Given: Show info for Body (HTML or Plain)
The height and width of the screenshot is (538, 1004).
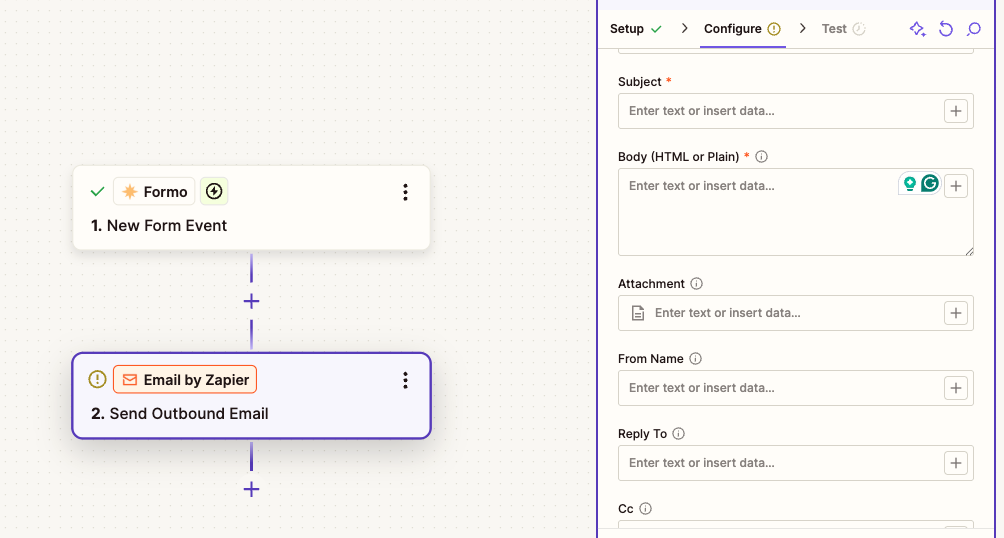Looking at the screenshot, I should pos(761,157).
